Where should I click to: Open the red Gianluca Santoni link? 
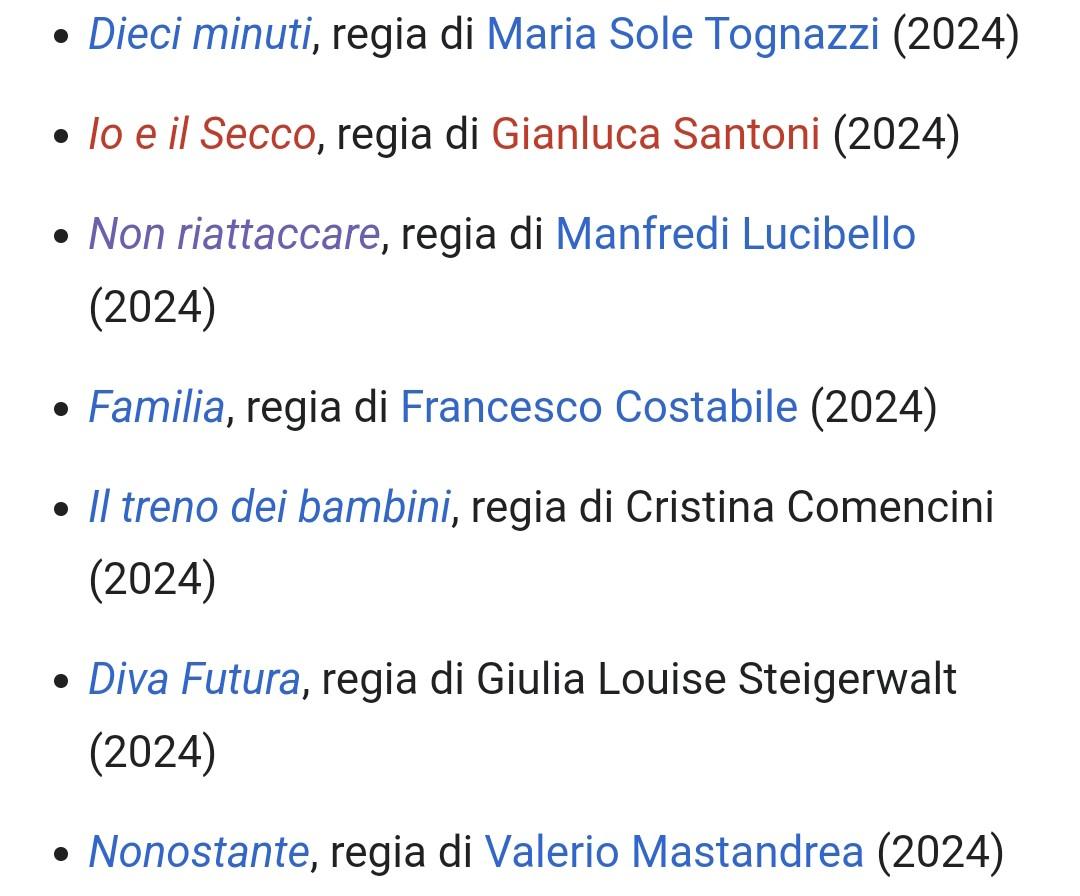[655, 133]
